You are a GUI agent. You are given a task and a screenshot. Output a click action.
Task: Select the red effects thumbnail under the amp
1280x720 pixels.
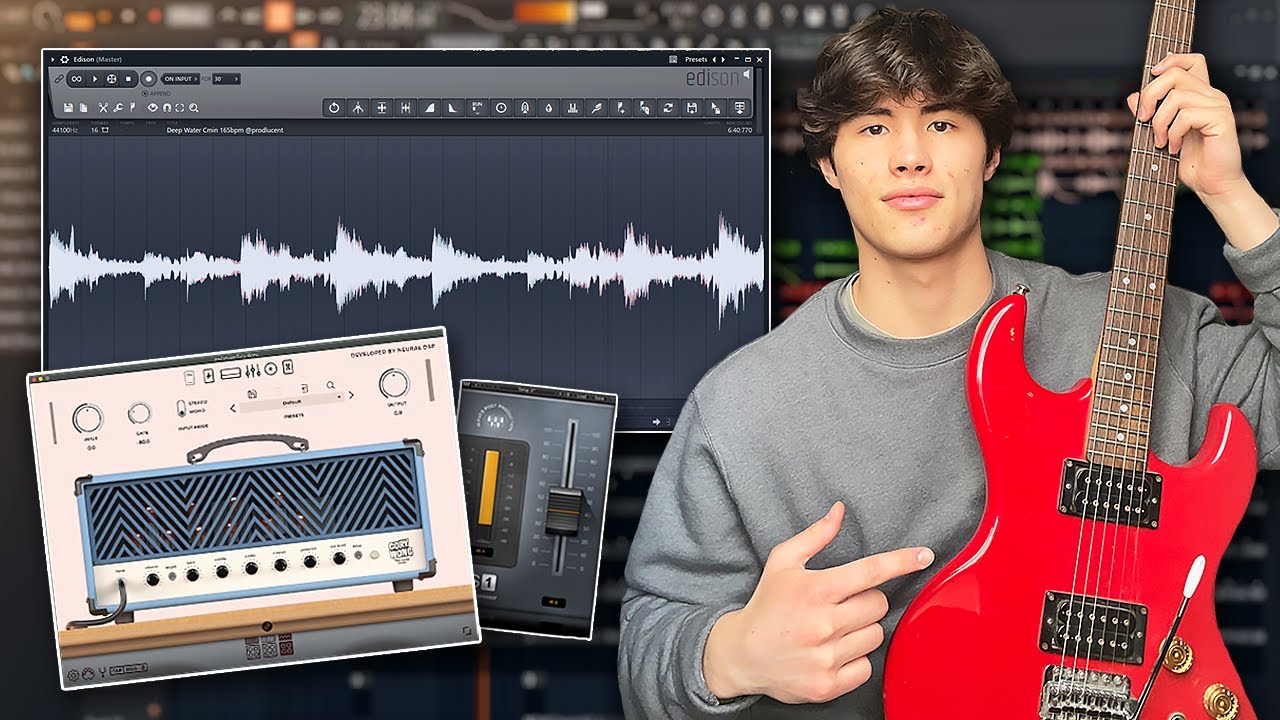coord(287,646)
